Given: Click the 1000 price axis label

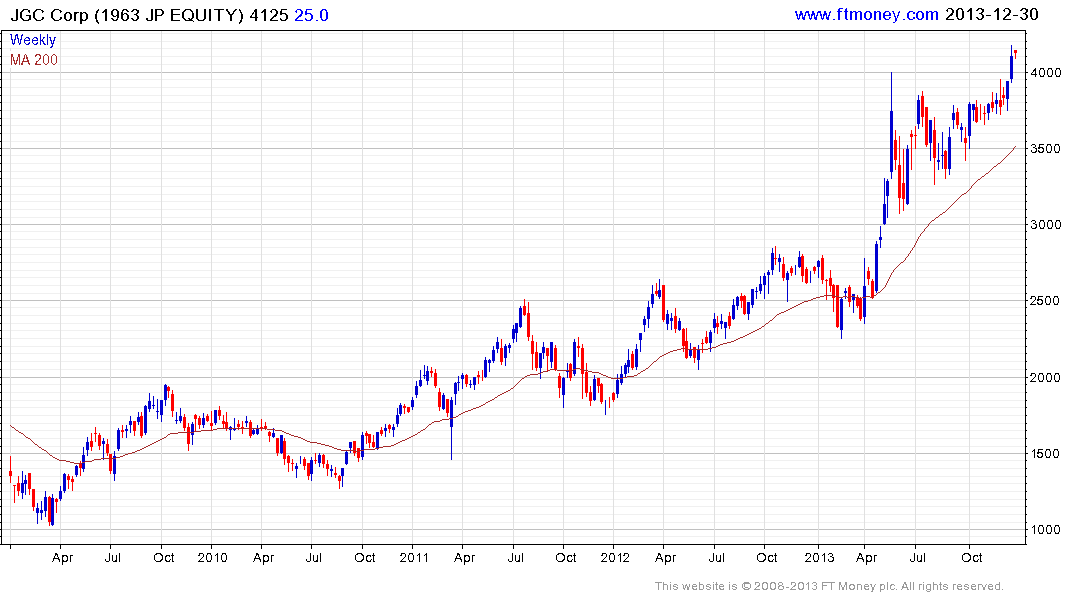Looking at the screenshot, I should point(1046,530).
